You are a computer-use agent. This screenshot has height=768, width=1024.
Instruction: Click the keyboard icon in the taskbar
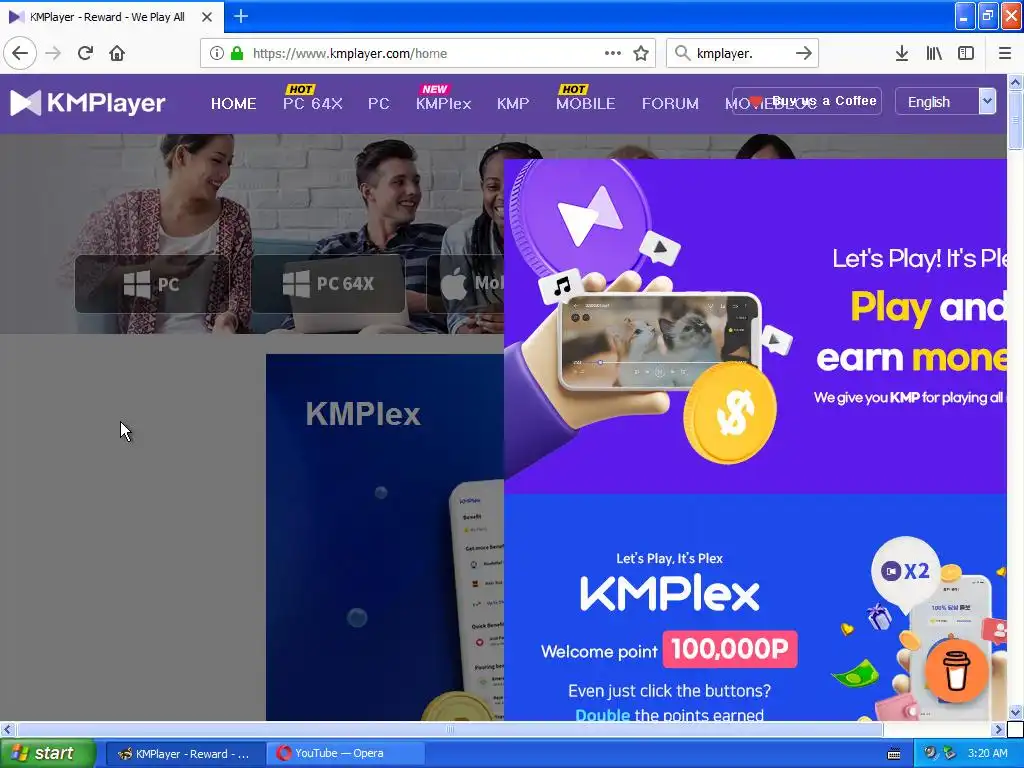point(894,754)
